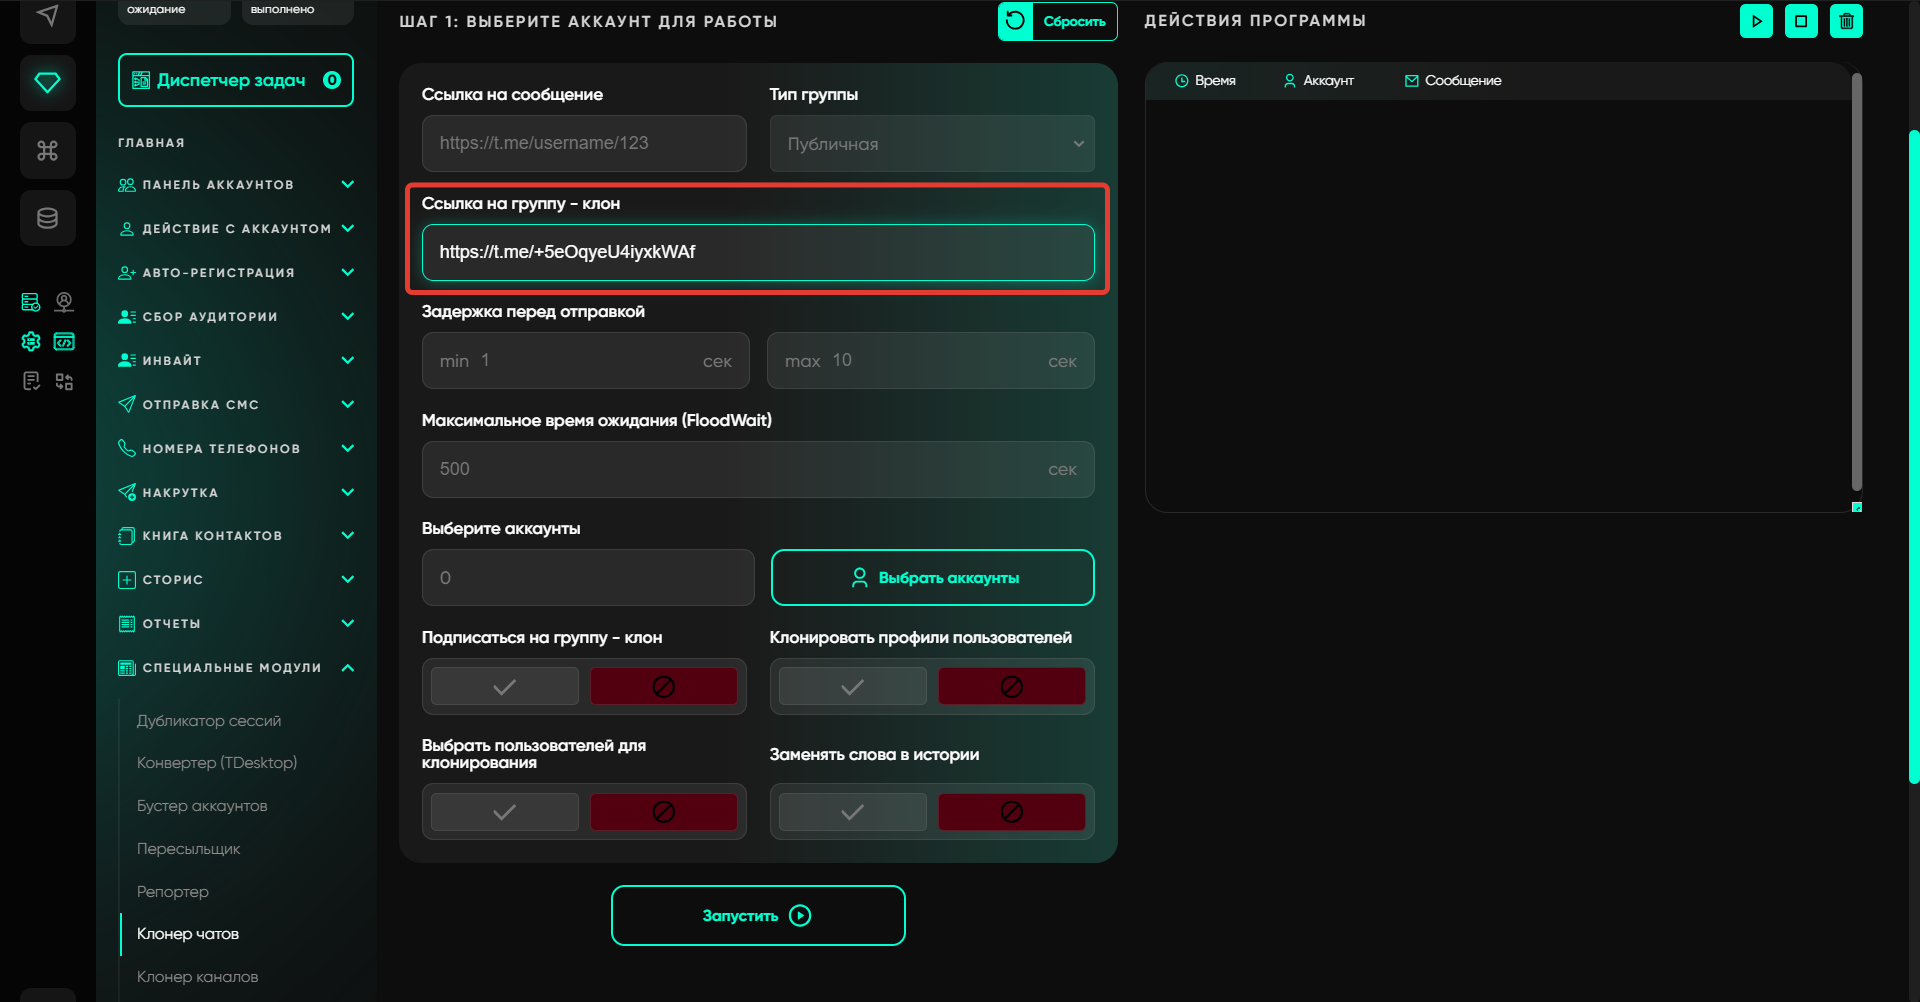Viewport: 1920px width, 1002px height.
Task: Select the diamond icon in left rail
Action: (47, 82)
